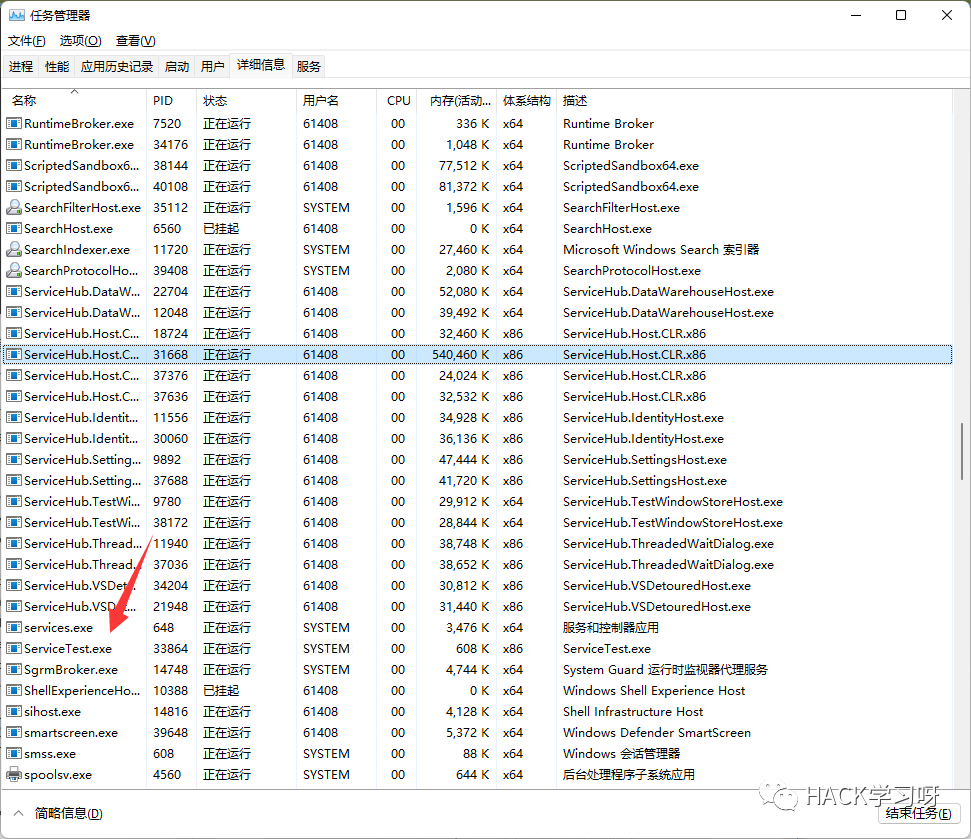
Task: Click the 结束任务(E) button
Action: click(x=918, y=813)
